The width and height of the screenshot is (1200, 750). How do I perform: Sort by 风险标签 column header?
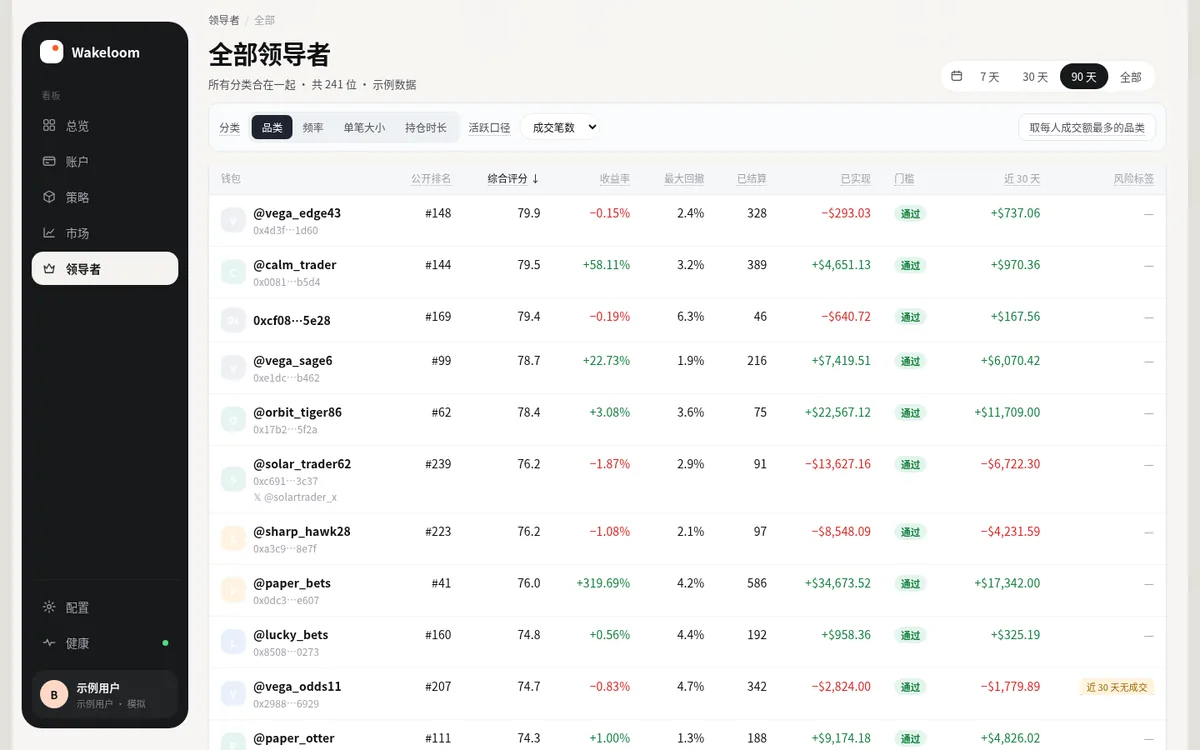tap(1134, 179)
